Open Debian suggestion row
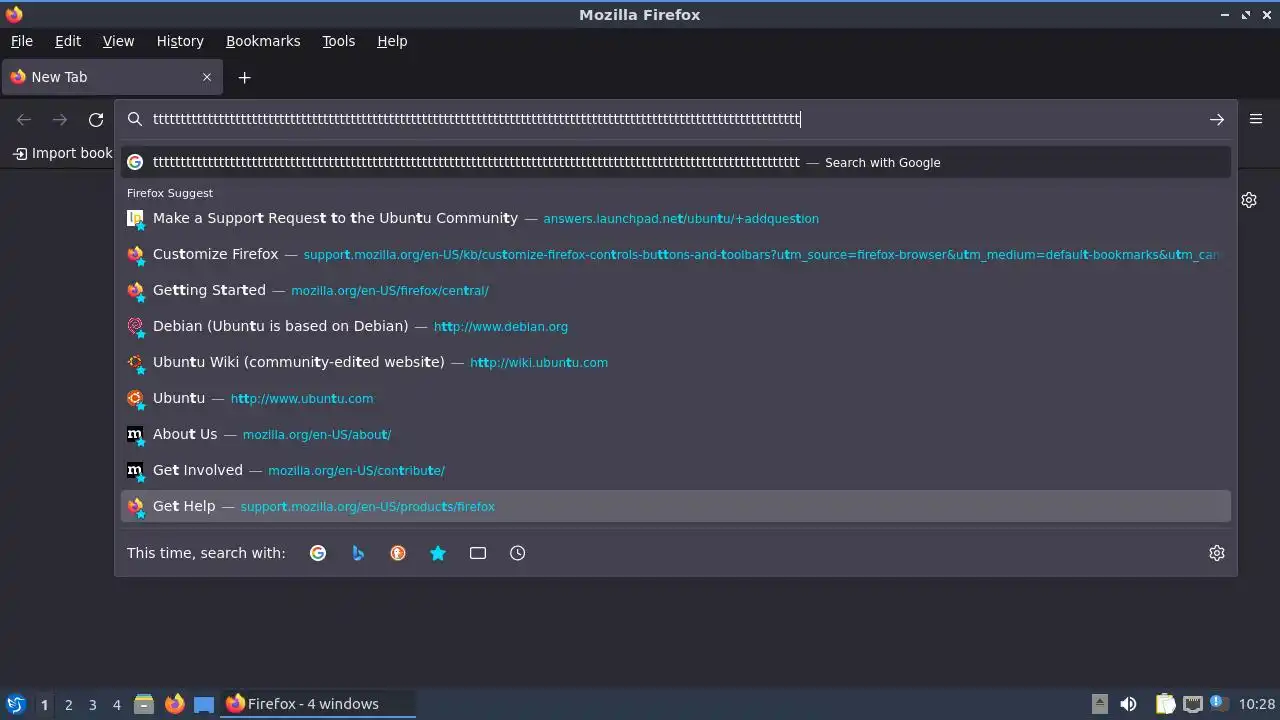Viewport: 1280px width, 720px height. pyautogui.click(x=676, y=326)
